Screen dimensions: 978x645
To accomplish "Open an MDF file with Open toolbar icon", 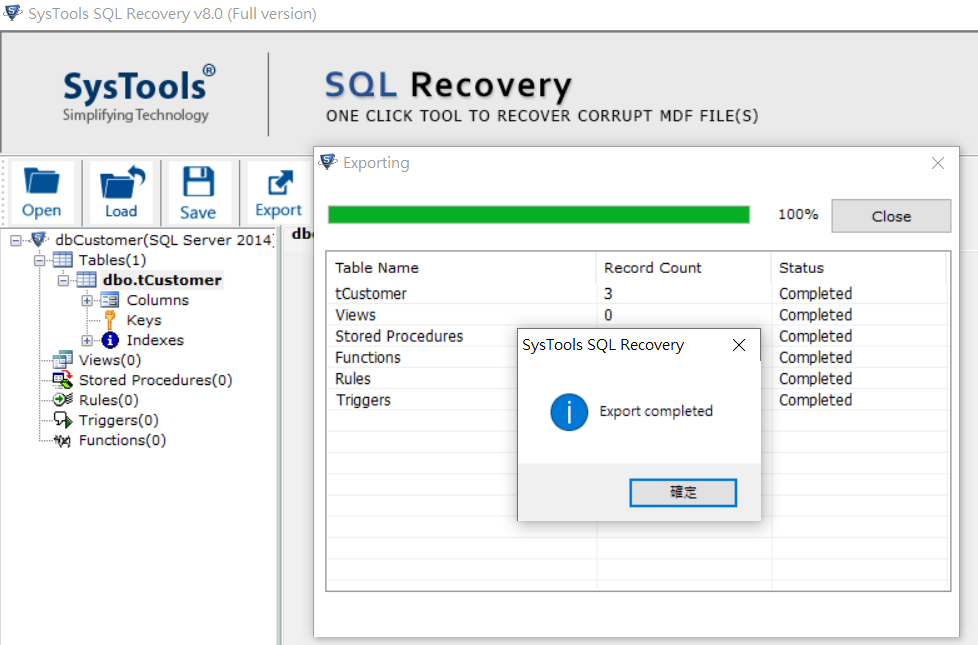I will tap(41, 192).
